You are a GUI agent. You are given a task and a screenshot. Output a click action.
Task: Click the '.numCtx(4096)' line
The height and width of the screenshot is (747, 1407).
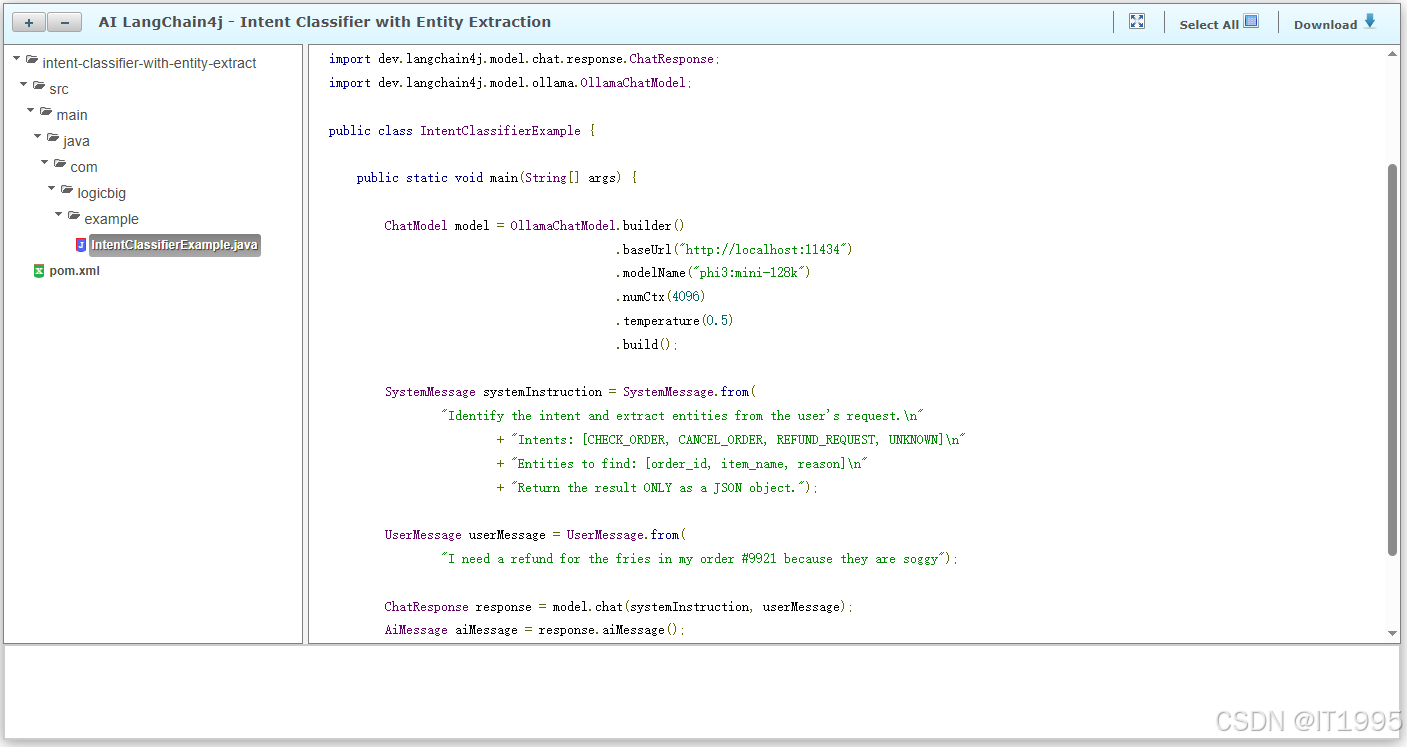point(662,297)
